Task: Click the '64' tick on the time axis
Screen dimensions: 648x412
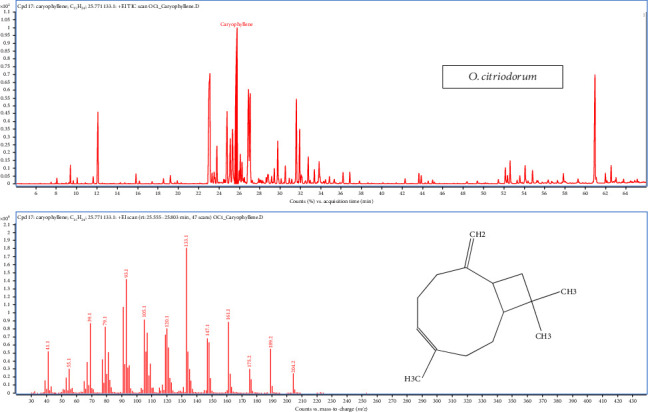Action: point(625,193)
